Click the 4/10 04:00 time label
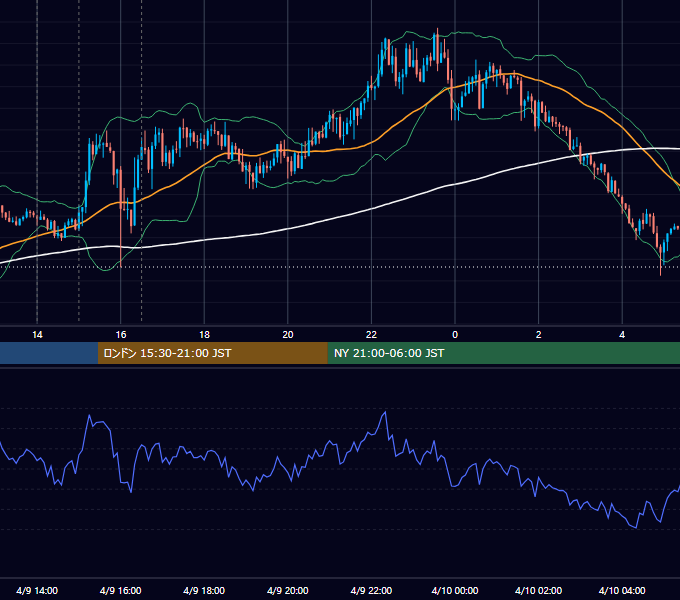This screenshot has height=600, width=680. 622,590
